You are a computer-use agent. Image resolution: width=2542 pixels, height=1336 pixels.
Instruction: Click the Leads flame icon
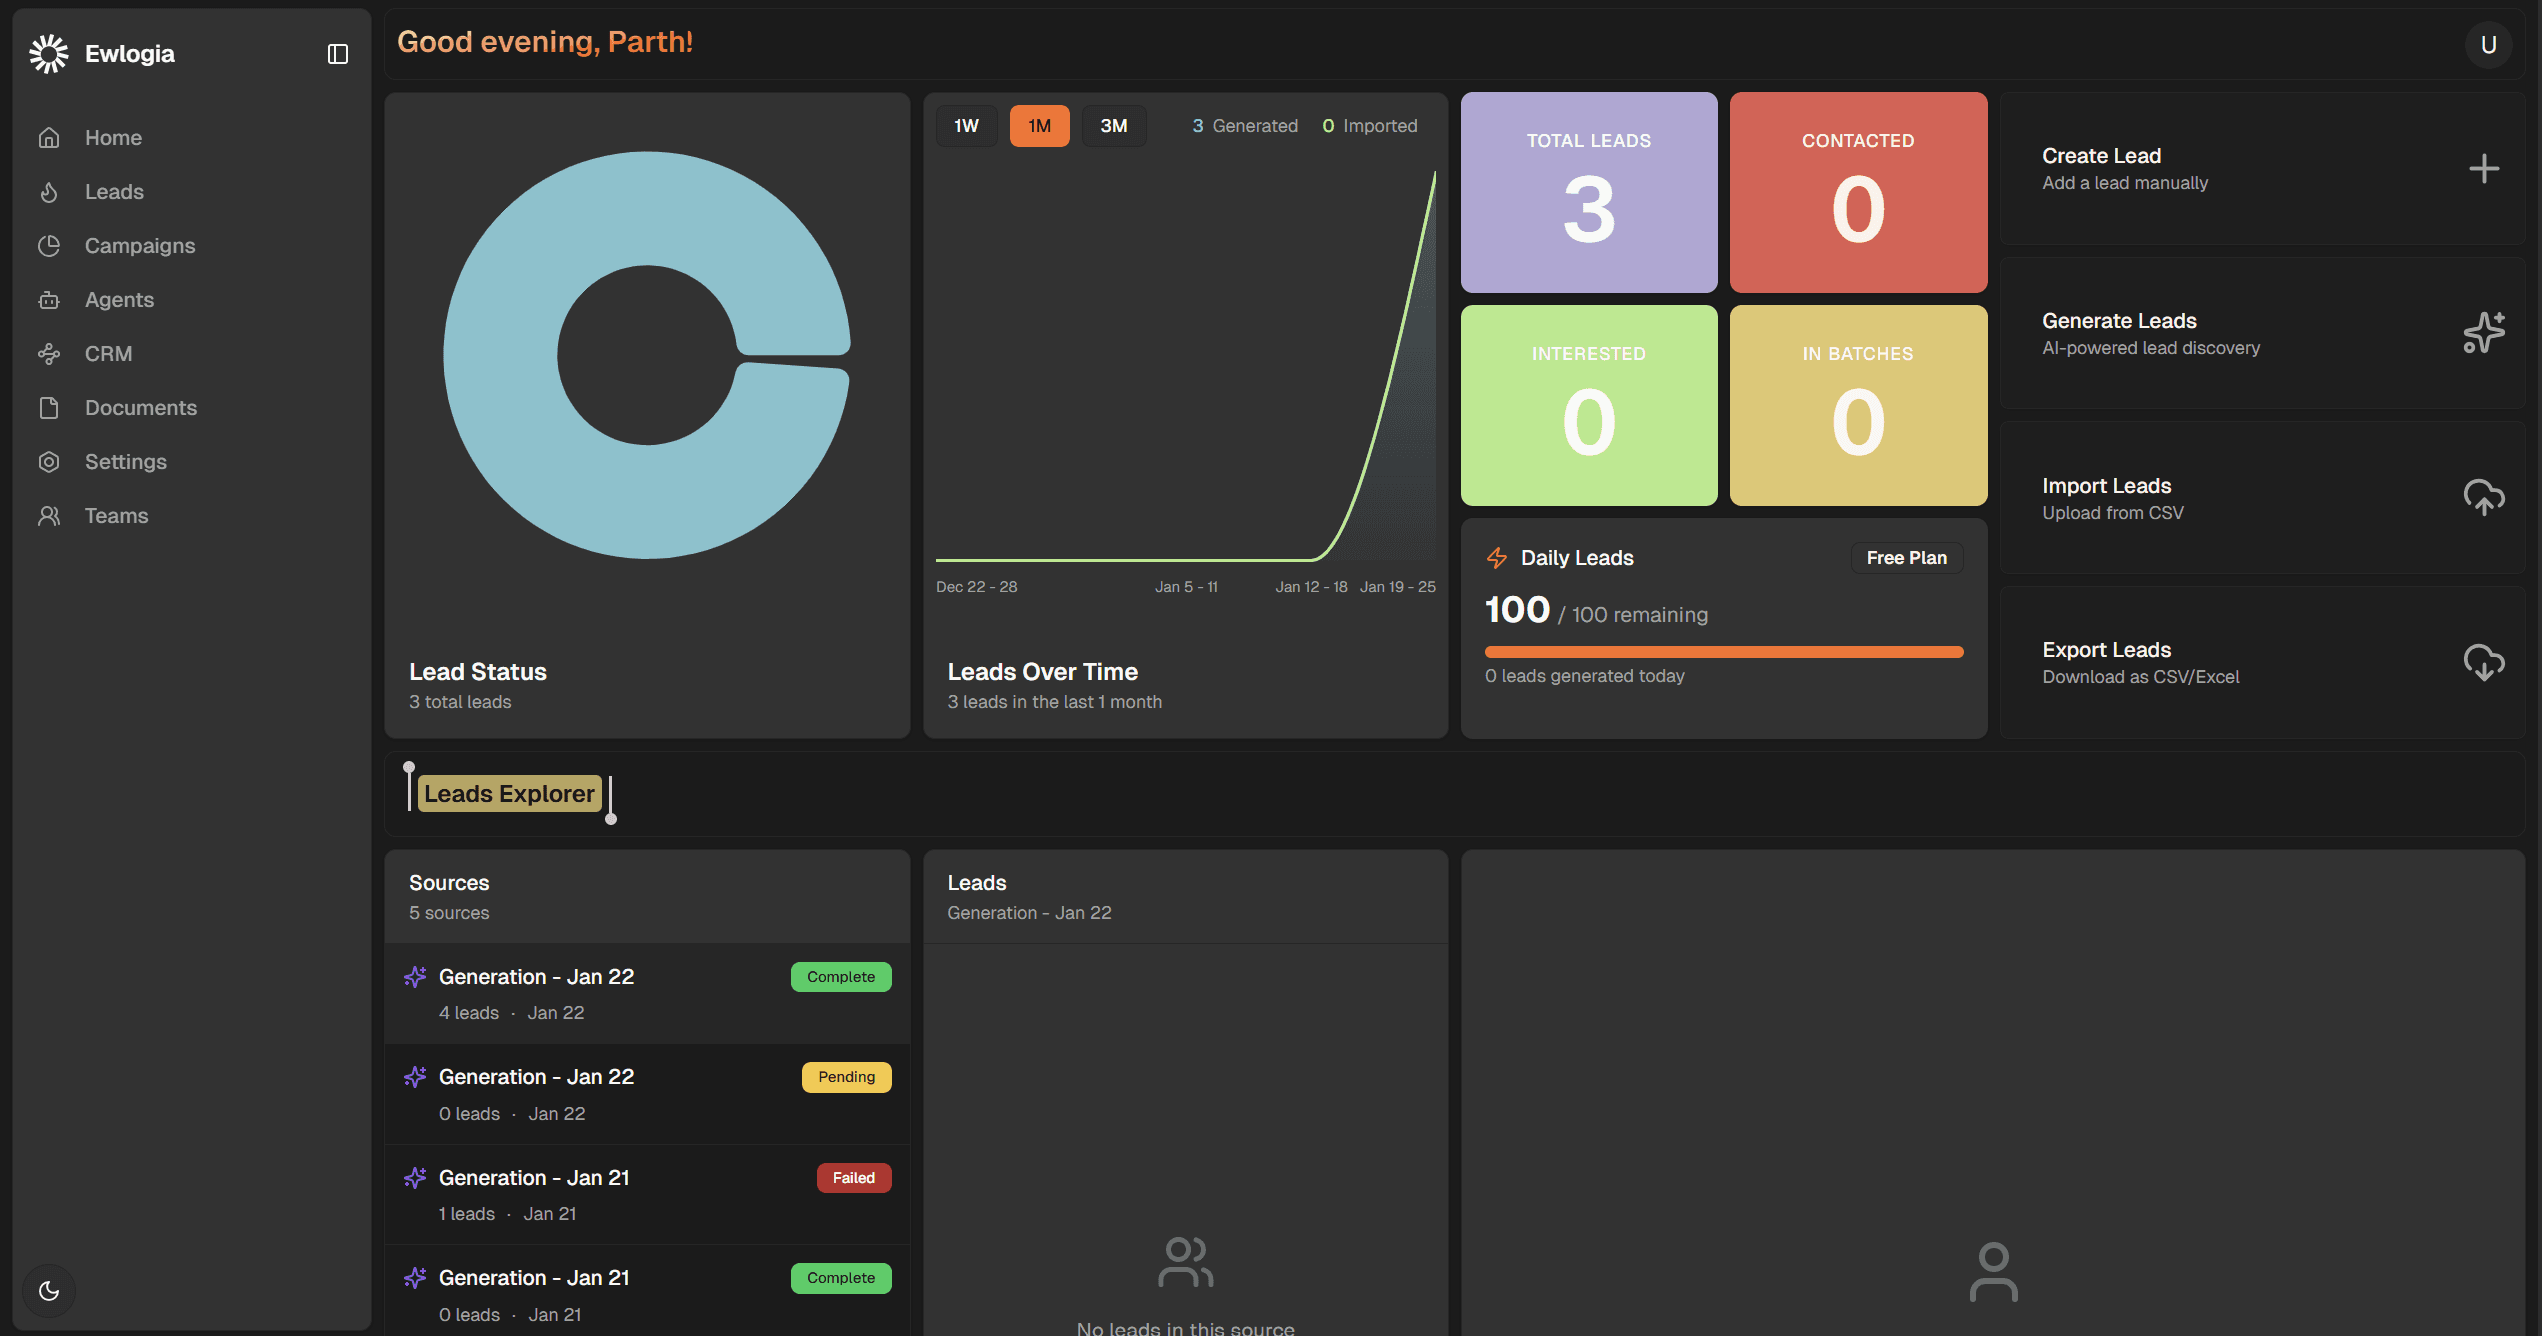click(49, 192)
